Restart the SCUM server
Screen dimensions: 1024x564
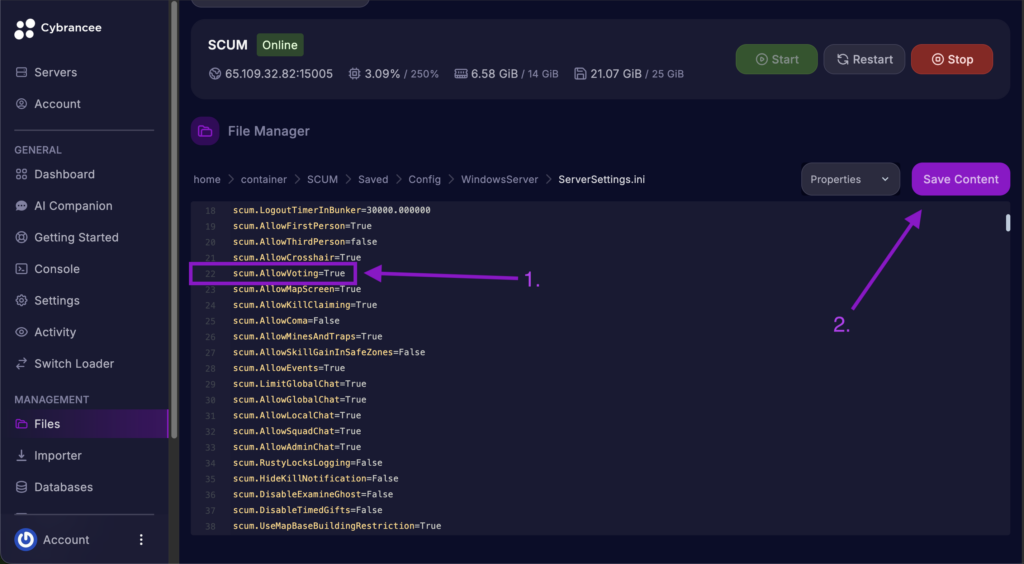pyautogui.click(x=864, y=59)
